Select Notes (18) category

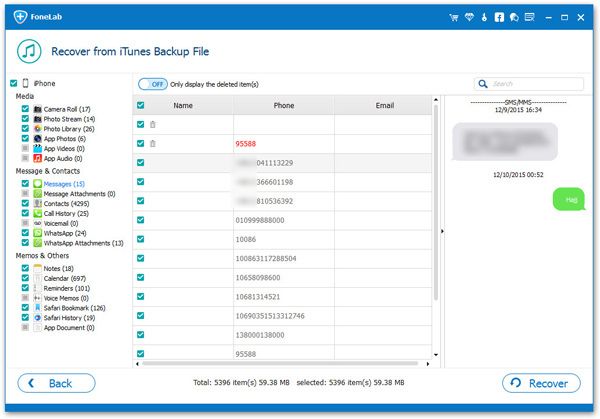coord(59,268)
